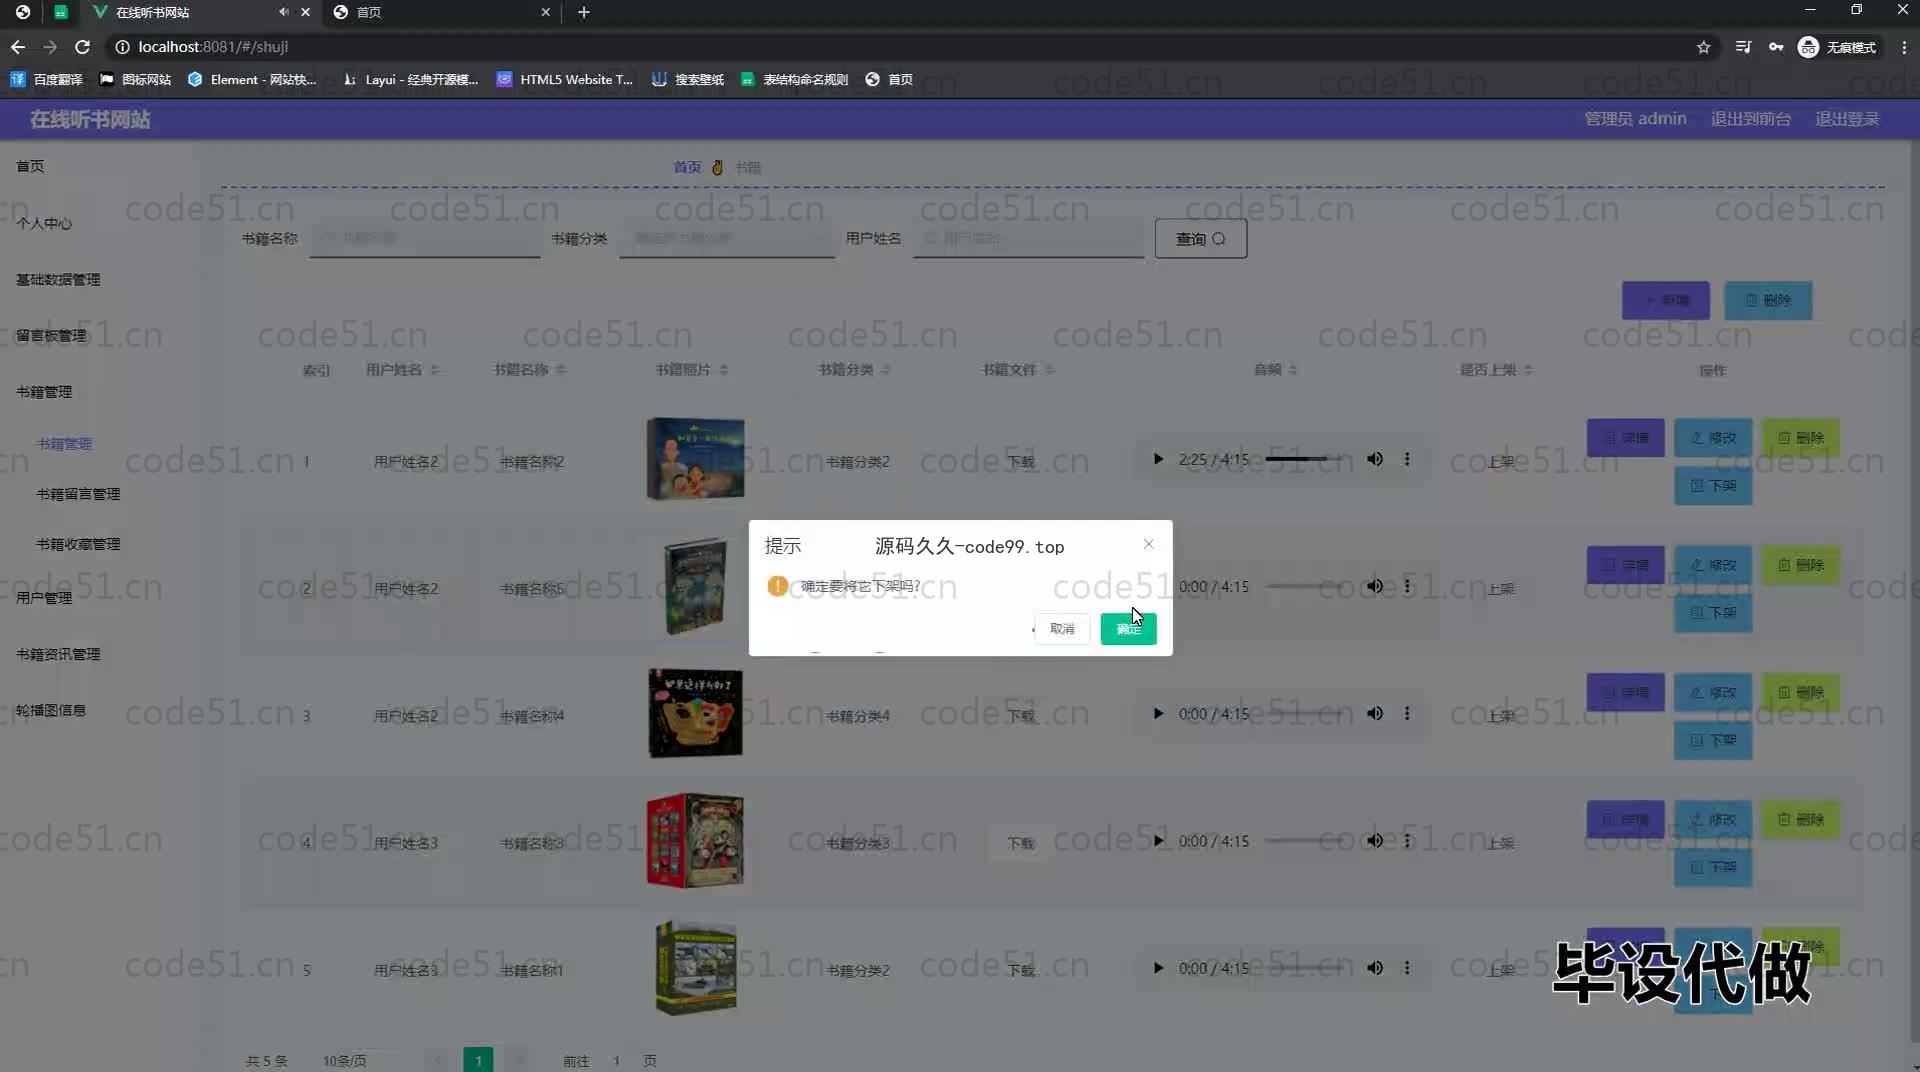1920x1072 pixels.
Task: Edit the 书籍名称2 row with 修改
Action: 1713,438
